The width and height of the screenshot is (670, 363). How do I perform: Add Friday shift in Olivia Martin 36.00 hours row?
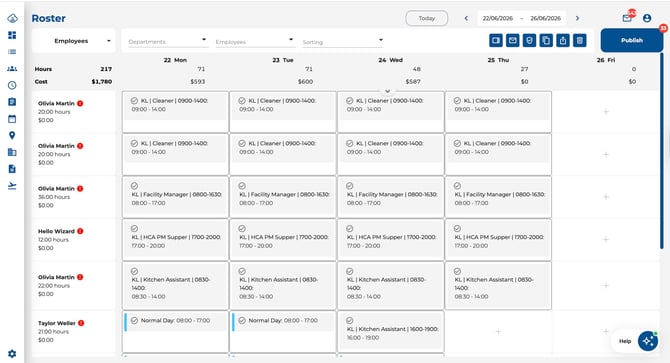coord(606,197)
